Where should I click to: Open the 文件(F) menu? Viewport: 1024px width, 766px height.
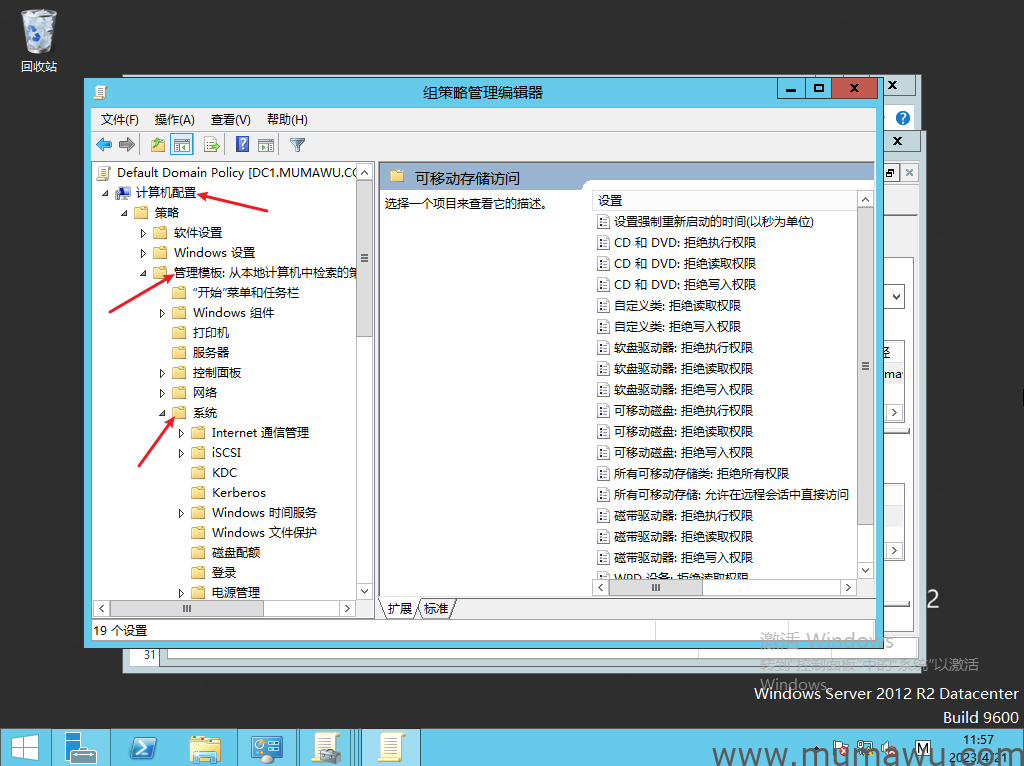pos(119,119)
